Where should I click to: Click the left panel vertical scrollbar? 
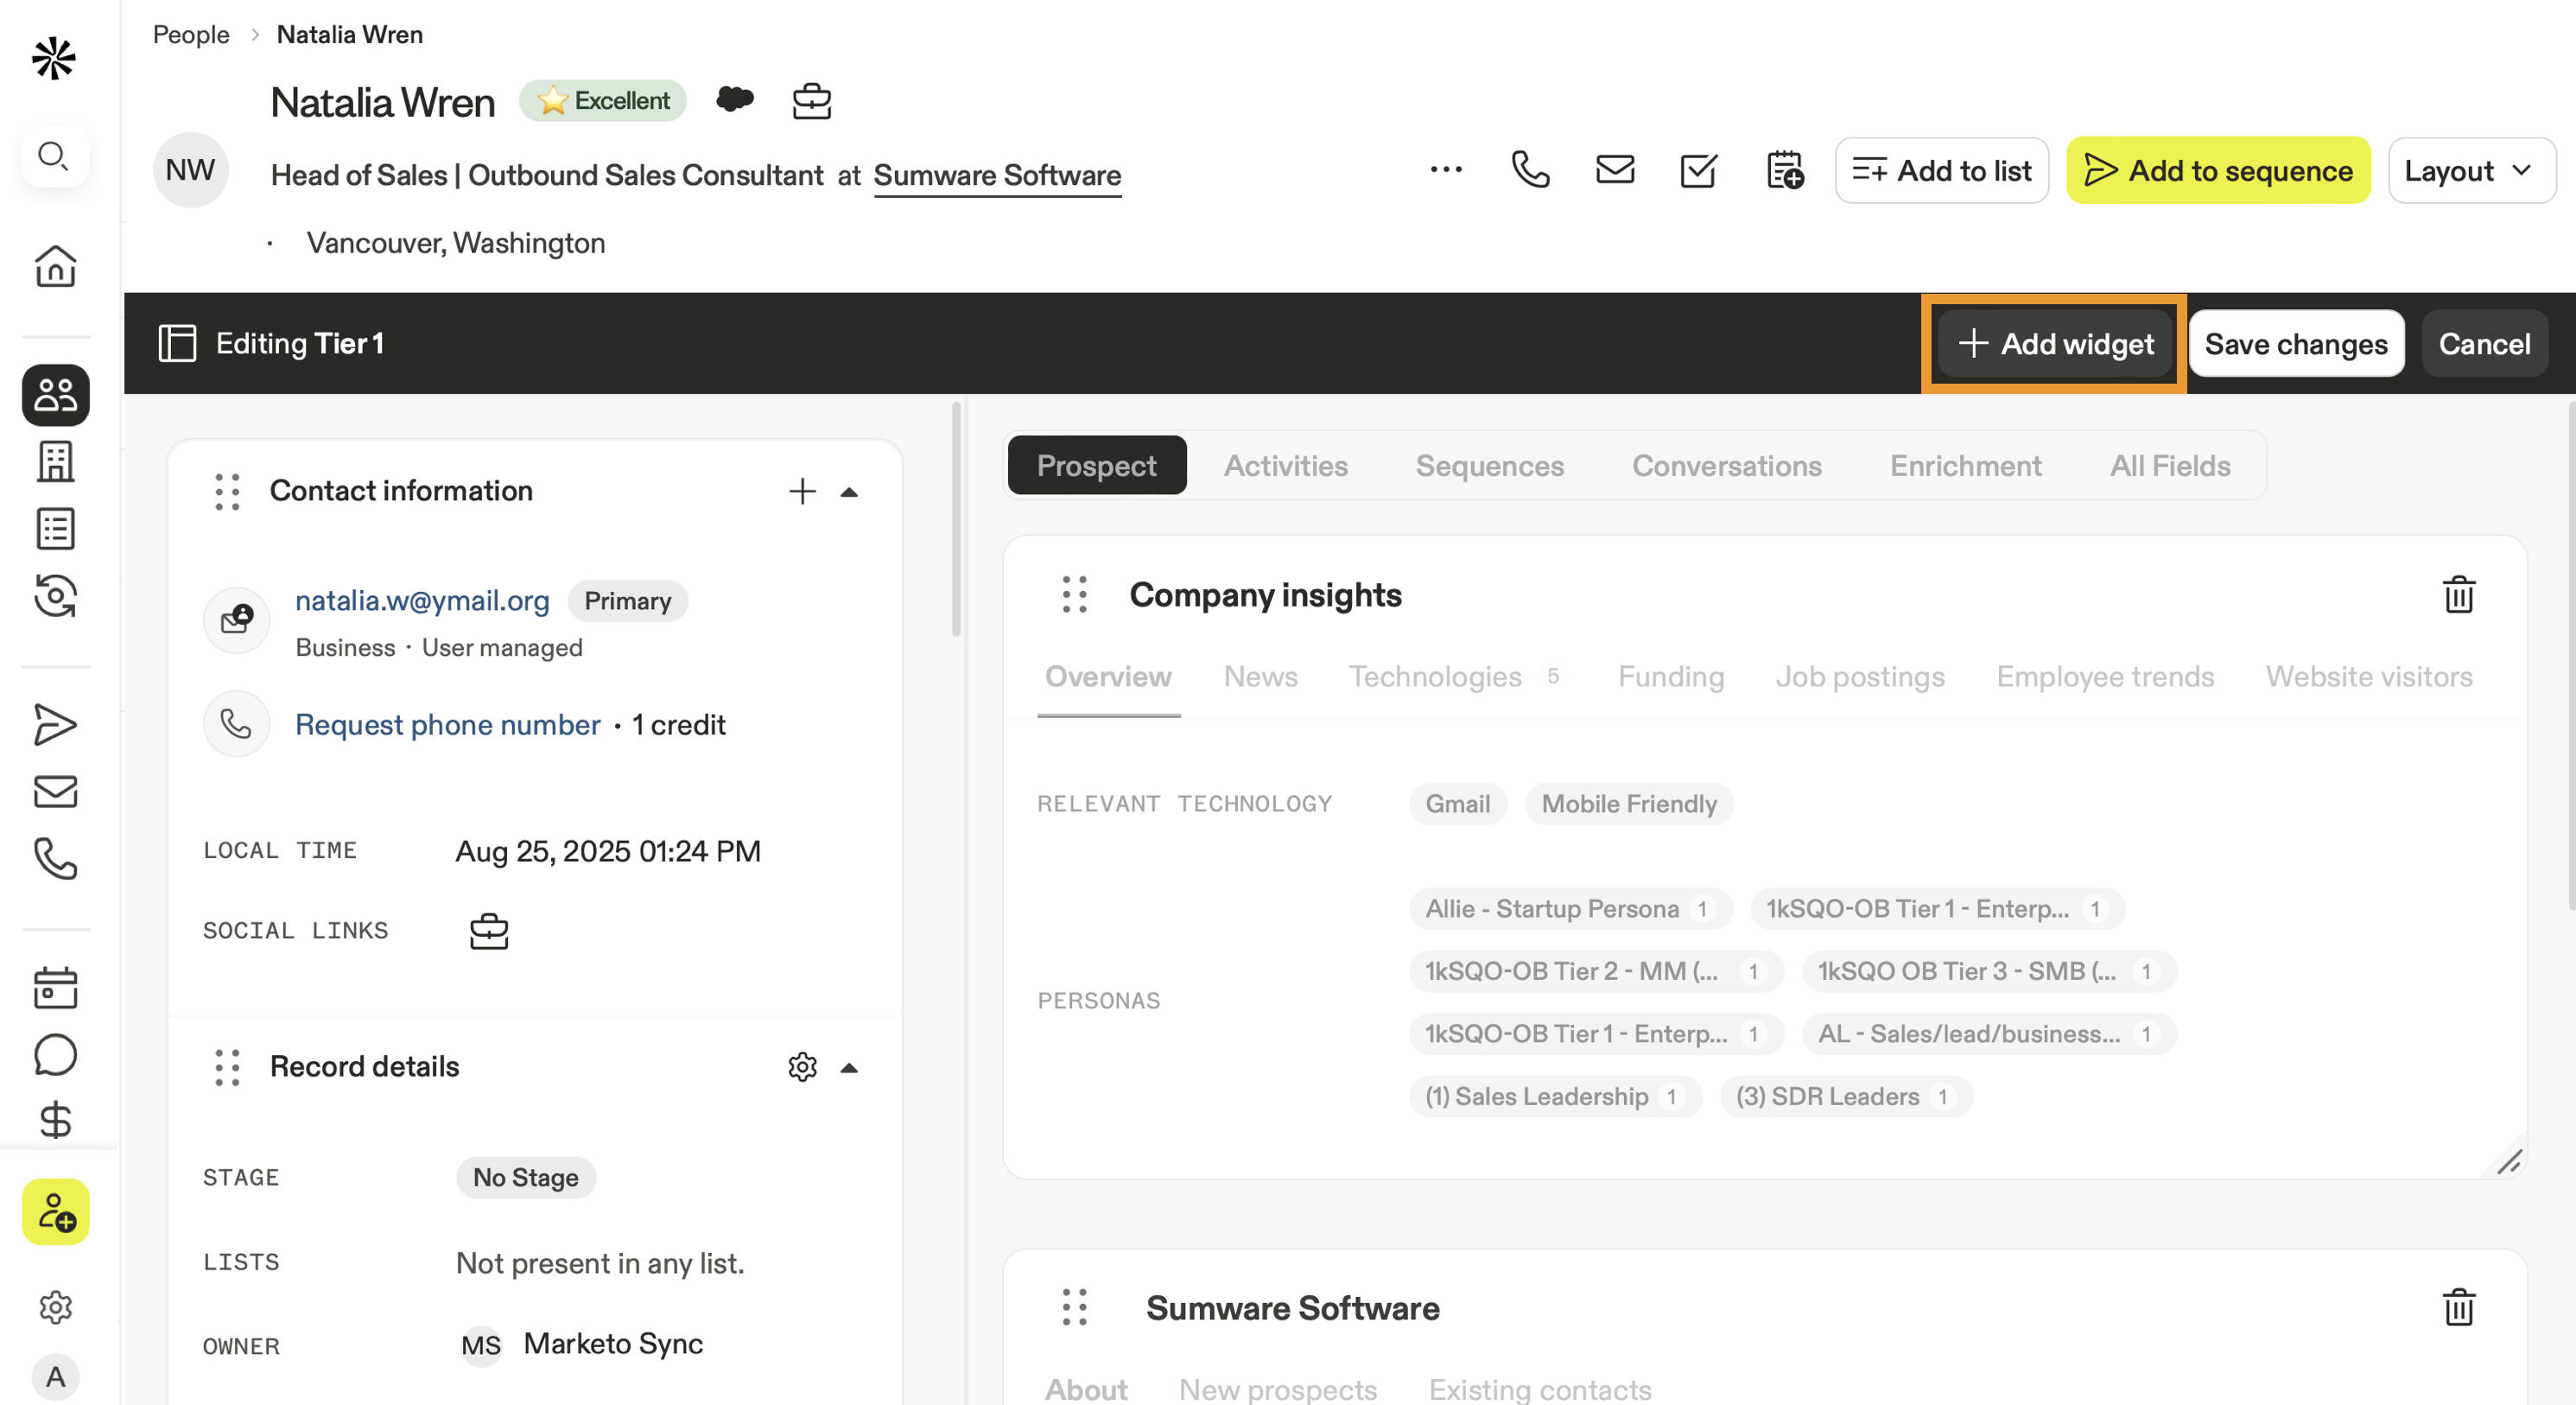[x=956, y=520]
